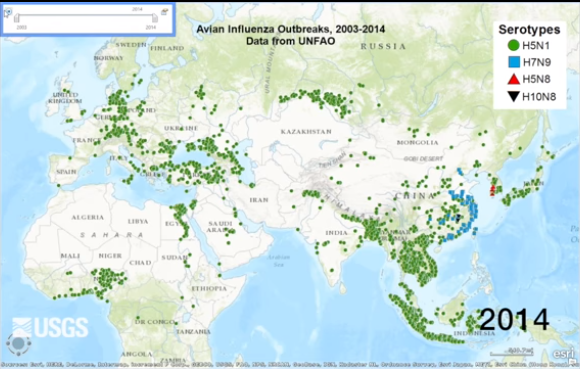Click the black H10N8 triangle legend symbol

[513, 97]
